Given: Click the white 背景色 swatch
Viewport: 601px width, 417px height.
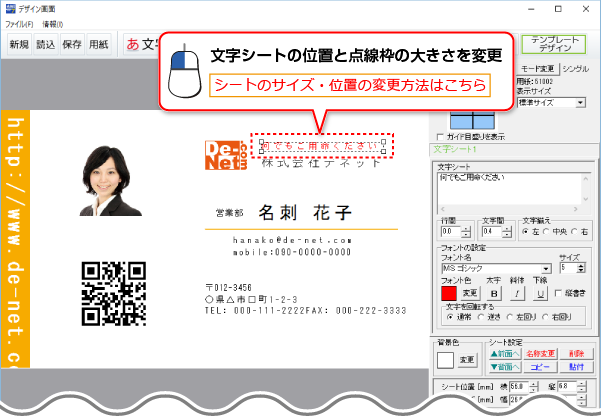Looking at the screenshot, I should click(445, 360).
